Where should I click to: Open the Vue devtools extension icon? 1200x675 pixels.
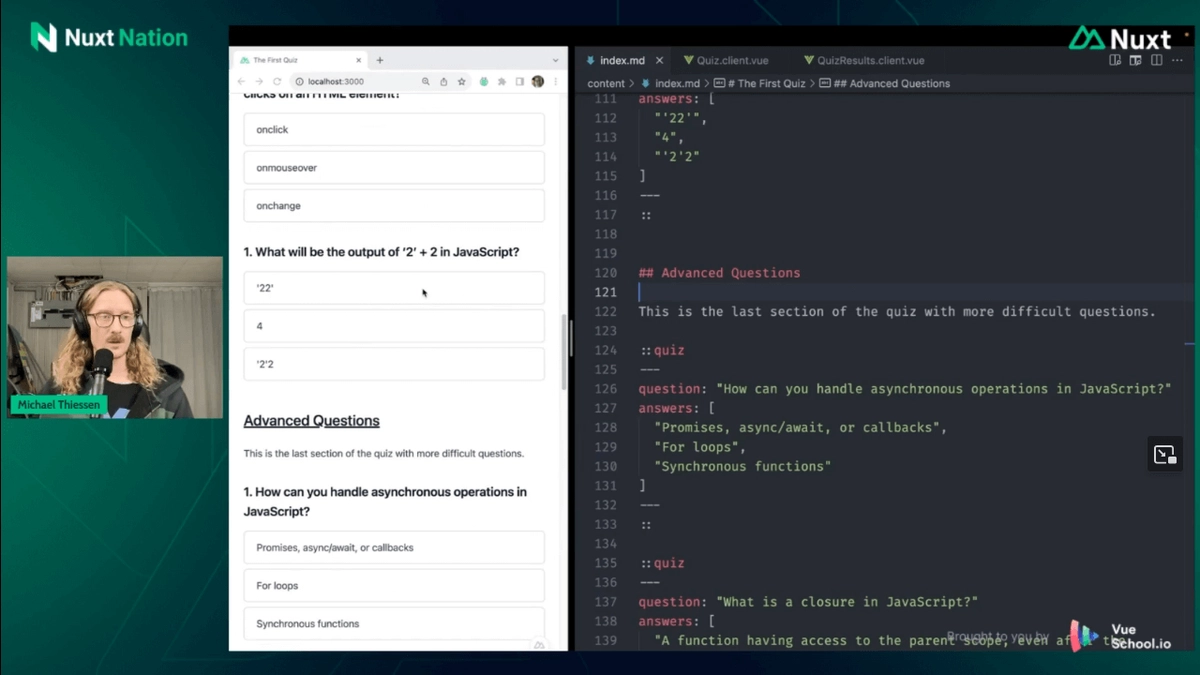484,82
